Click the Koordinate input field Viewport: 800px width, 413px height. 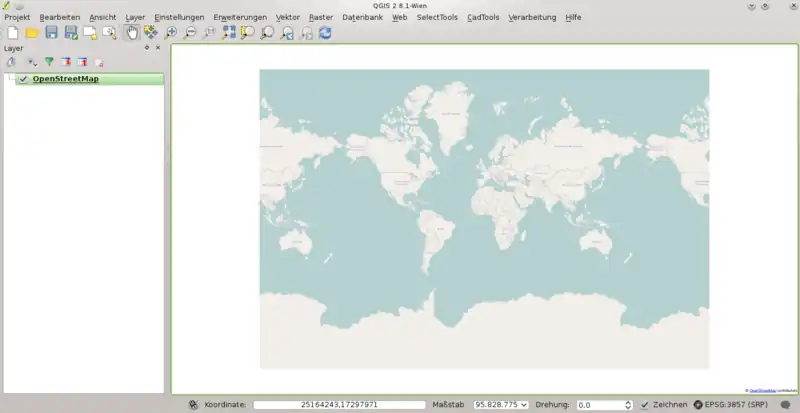point(339,405)
